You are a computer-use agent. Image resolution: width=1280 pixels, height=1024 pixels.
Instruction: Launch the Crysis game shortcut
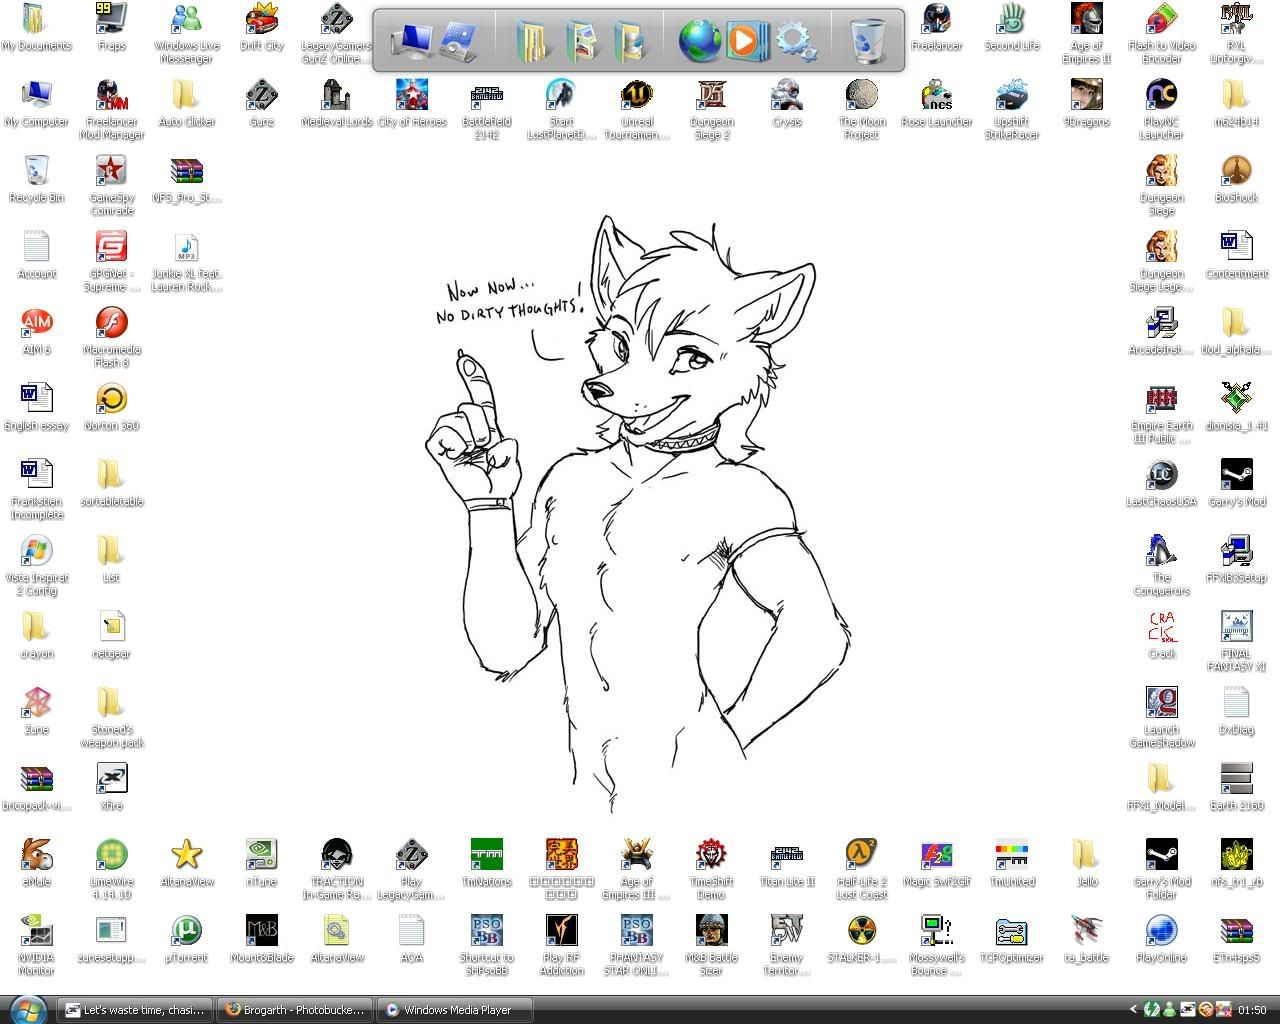pos(786,96)
